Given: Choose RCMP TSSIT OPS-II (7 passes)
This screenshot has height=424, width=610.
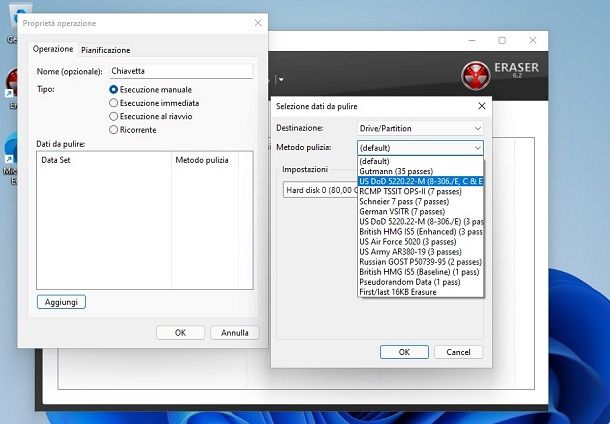Looking at the screenshot, I should click(420, 191).
